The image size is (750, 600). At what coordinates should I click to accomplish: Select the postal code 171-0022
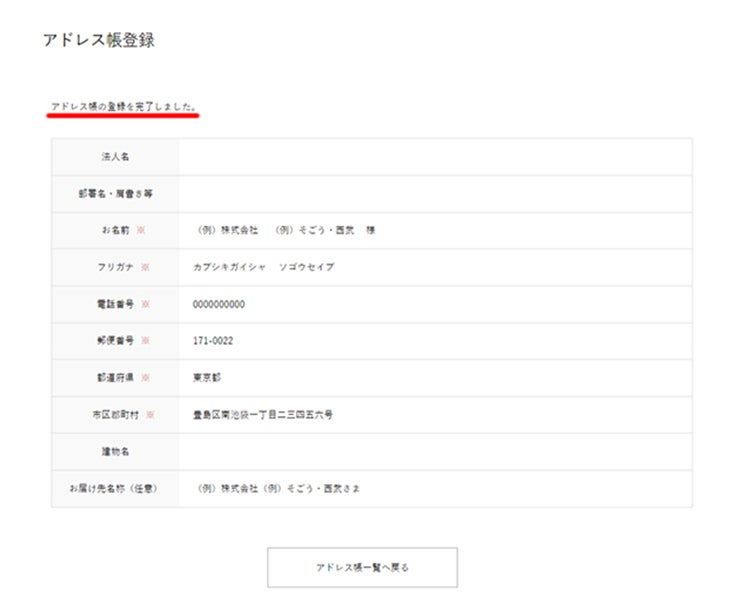click(213, 341)
